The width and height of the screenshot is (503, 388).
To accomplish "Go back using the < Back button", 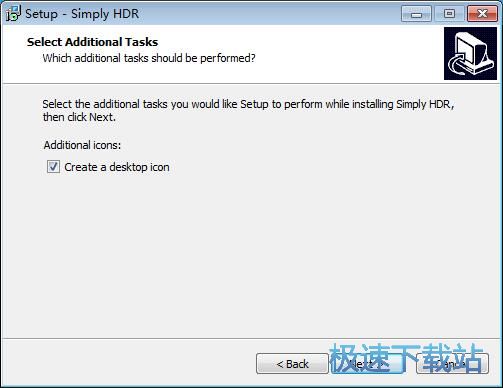I will tap(292, 364).
